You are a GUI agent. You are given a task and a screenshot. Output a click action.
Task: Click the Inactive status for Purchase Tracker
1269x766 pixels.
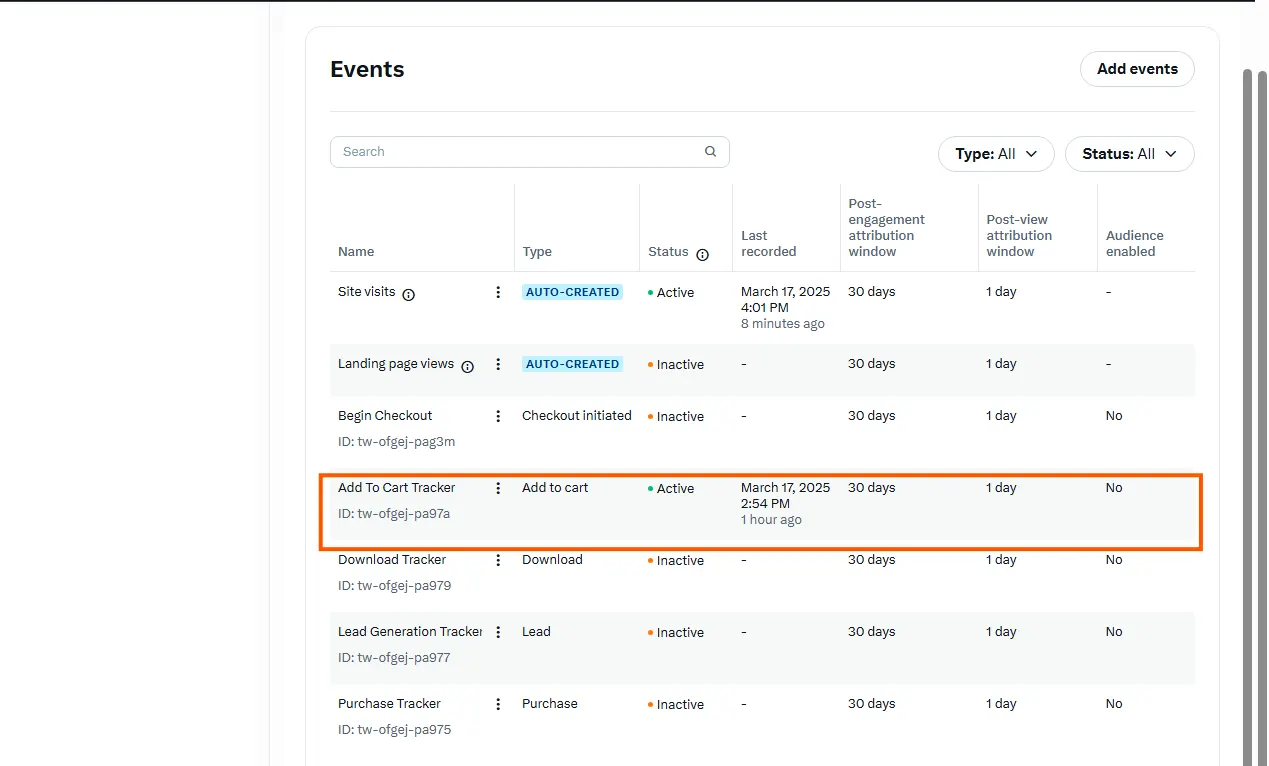676,705
